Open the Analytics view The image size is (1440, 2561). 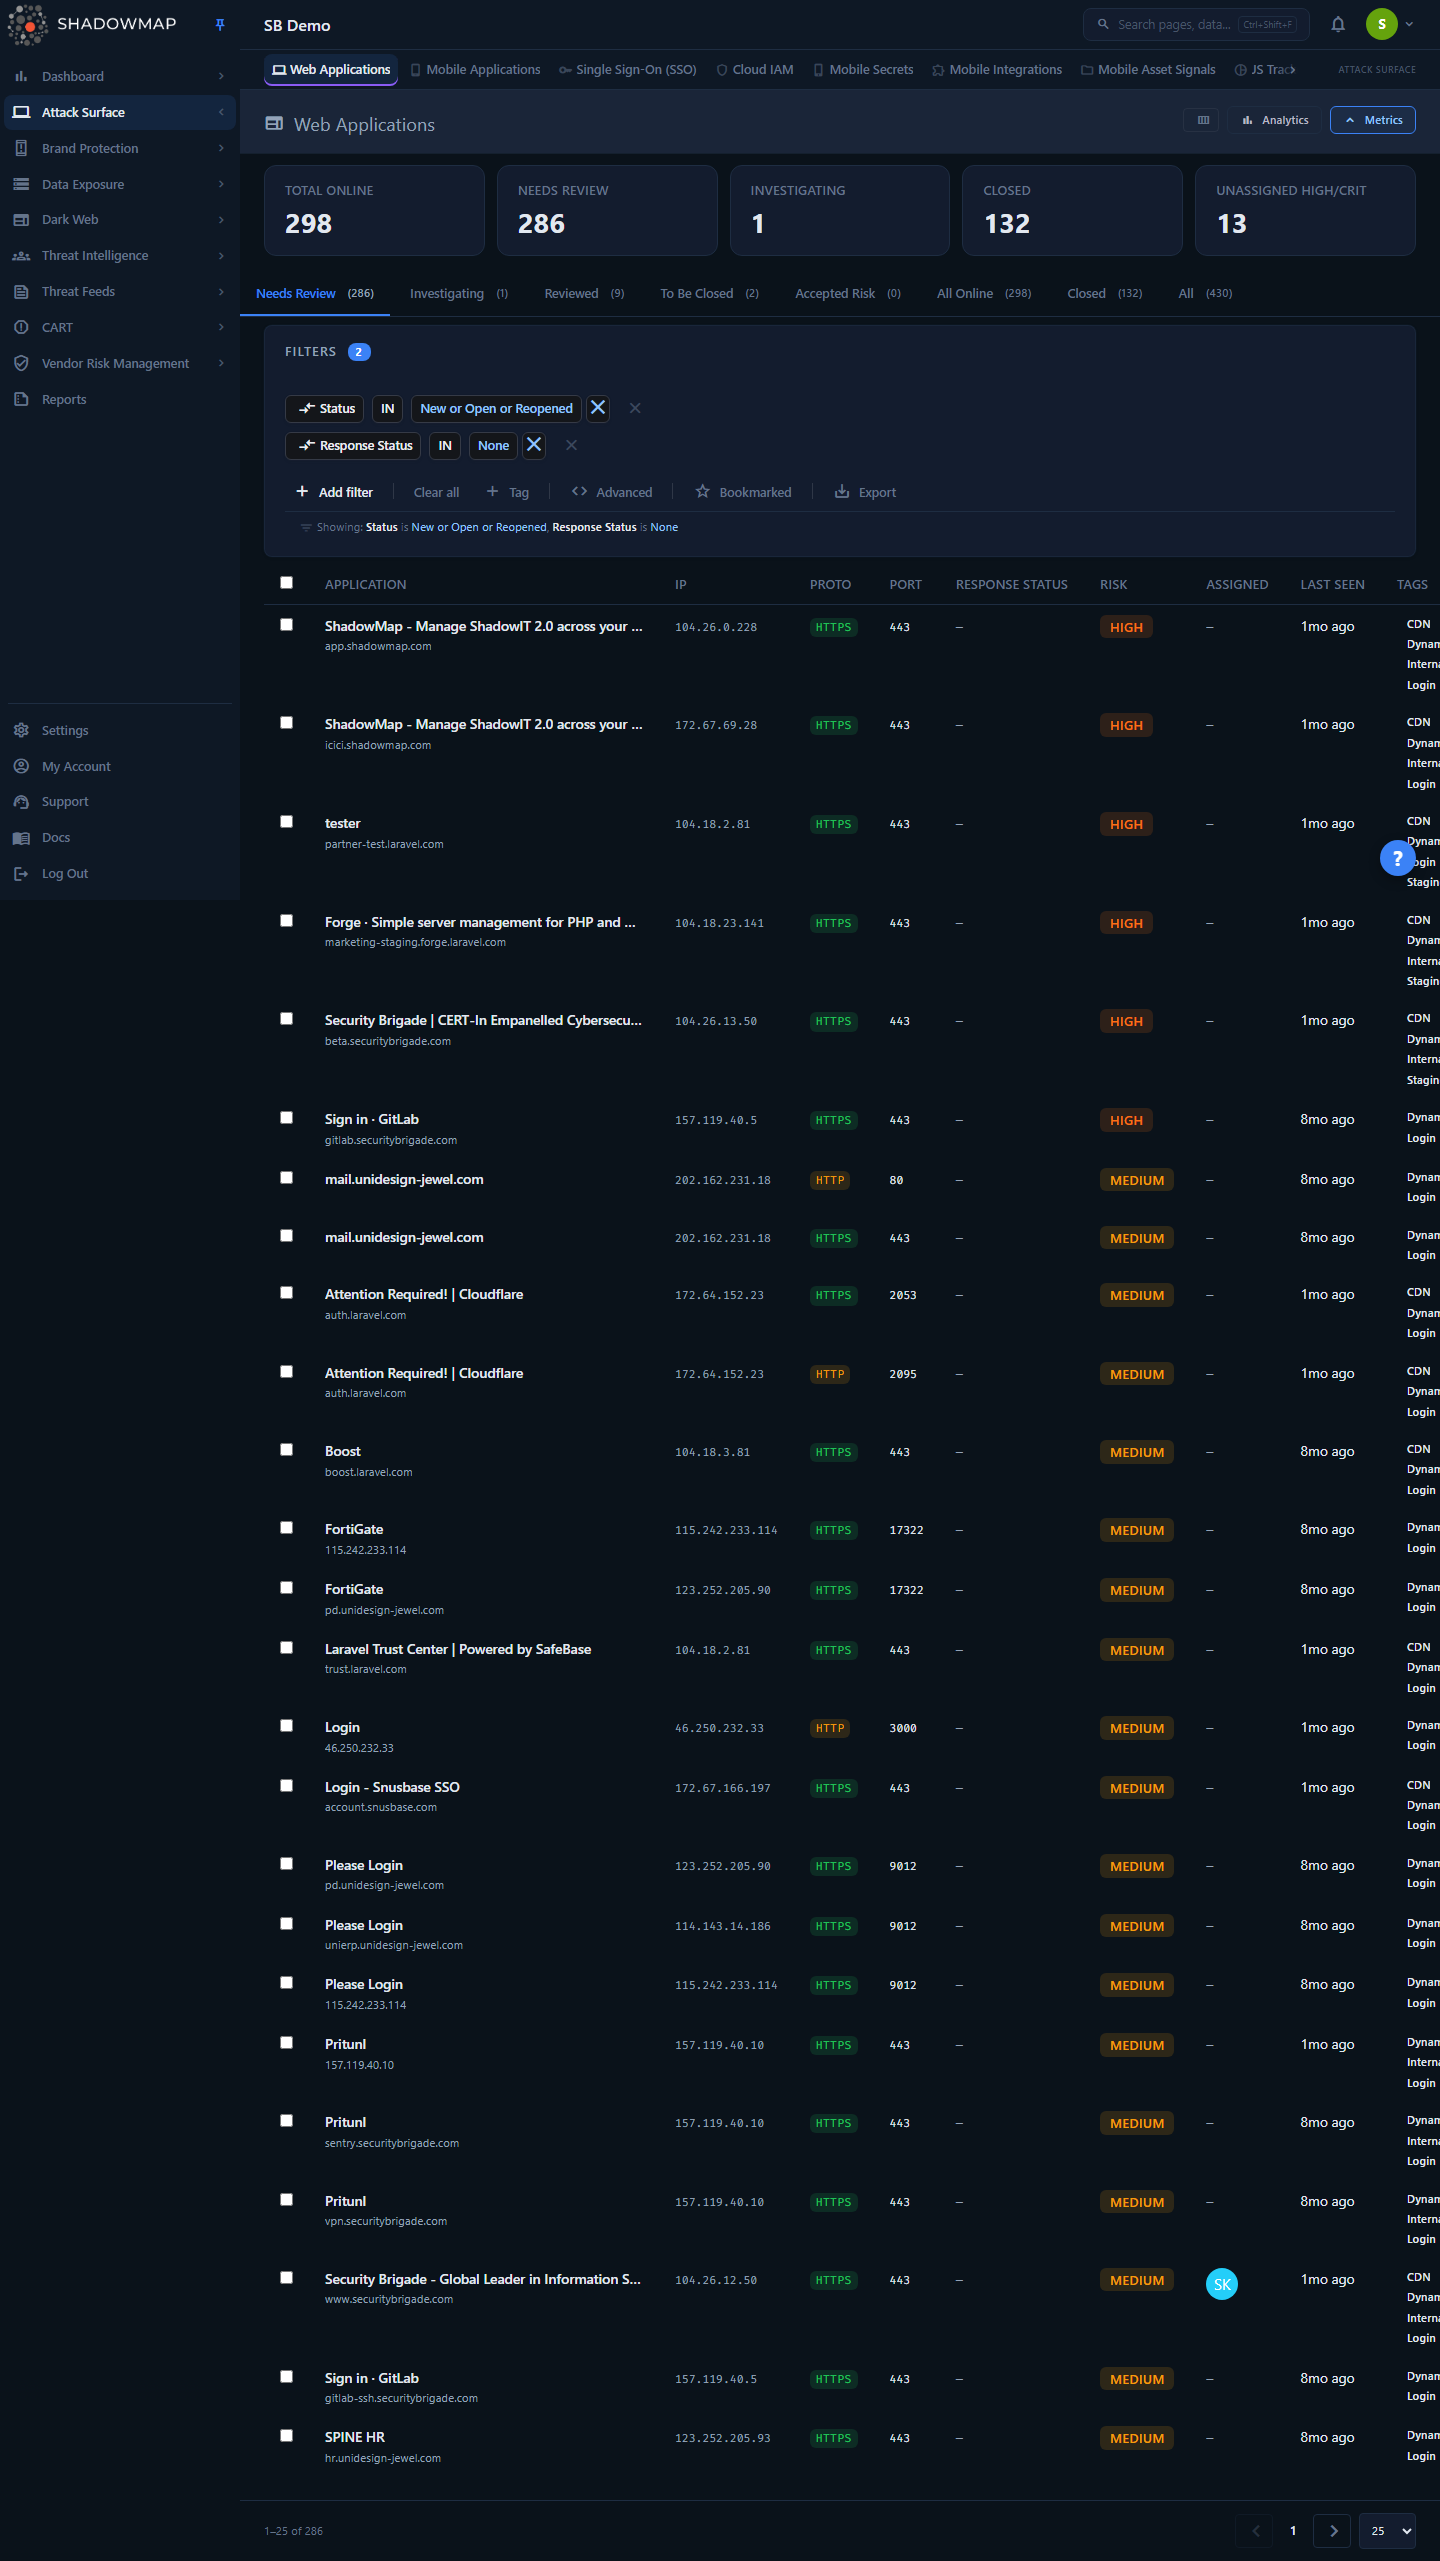[1276, 120]
